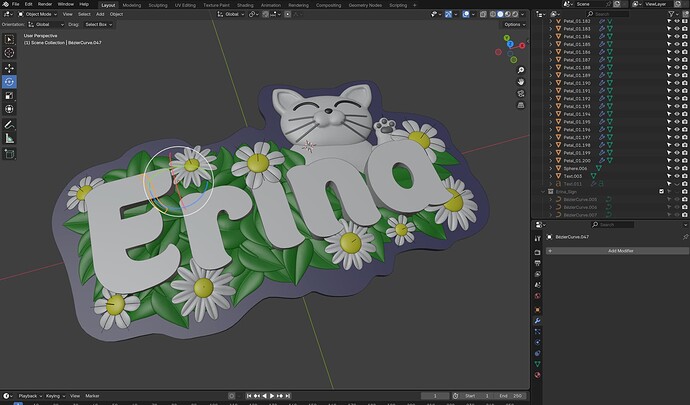Image resolution: width=690 pixels, height=405 pixels.
Task: Select the Cursor tool in the left toolbar
Action: [9, 52]
